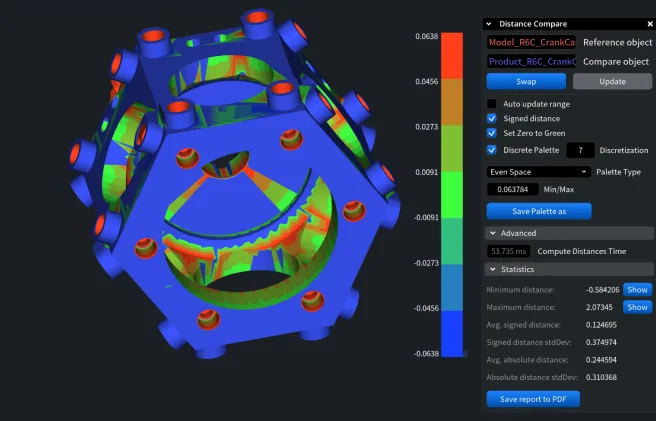The height and width of the screenshot is (421, 656).
Task: Click the Update button
Action: pos(612,82)
